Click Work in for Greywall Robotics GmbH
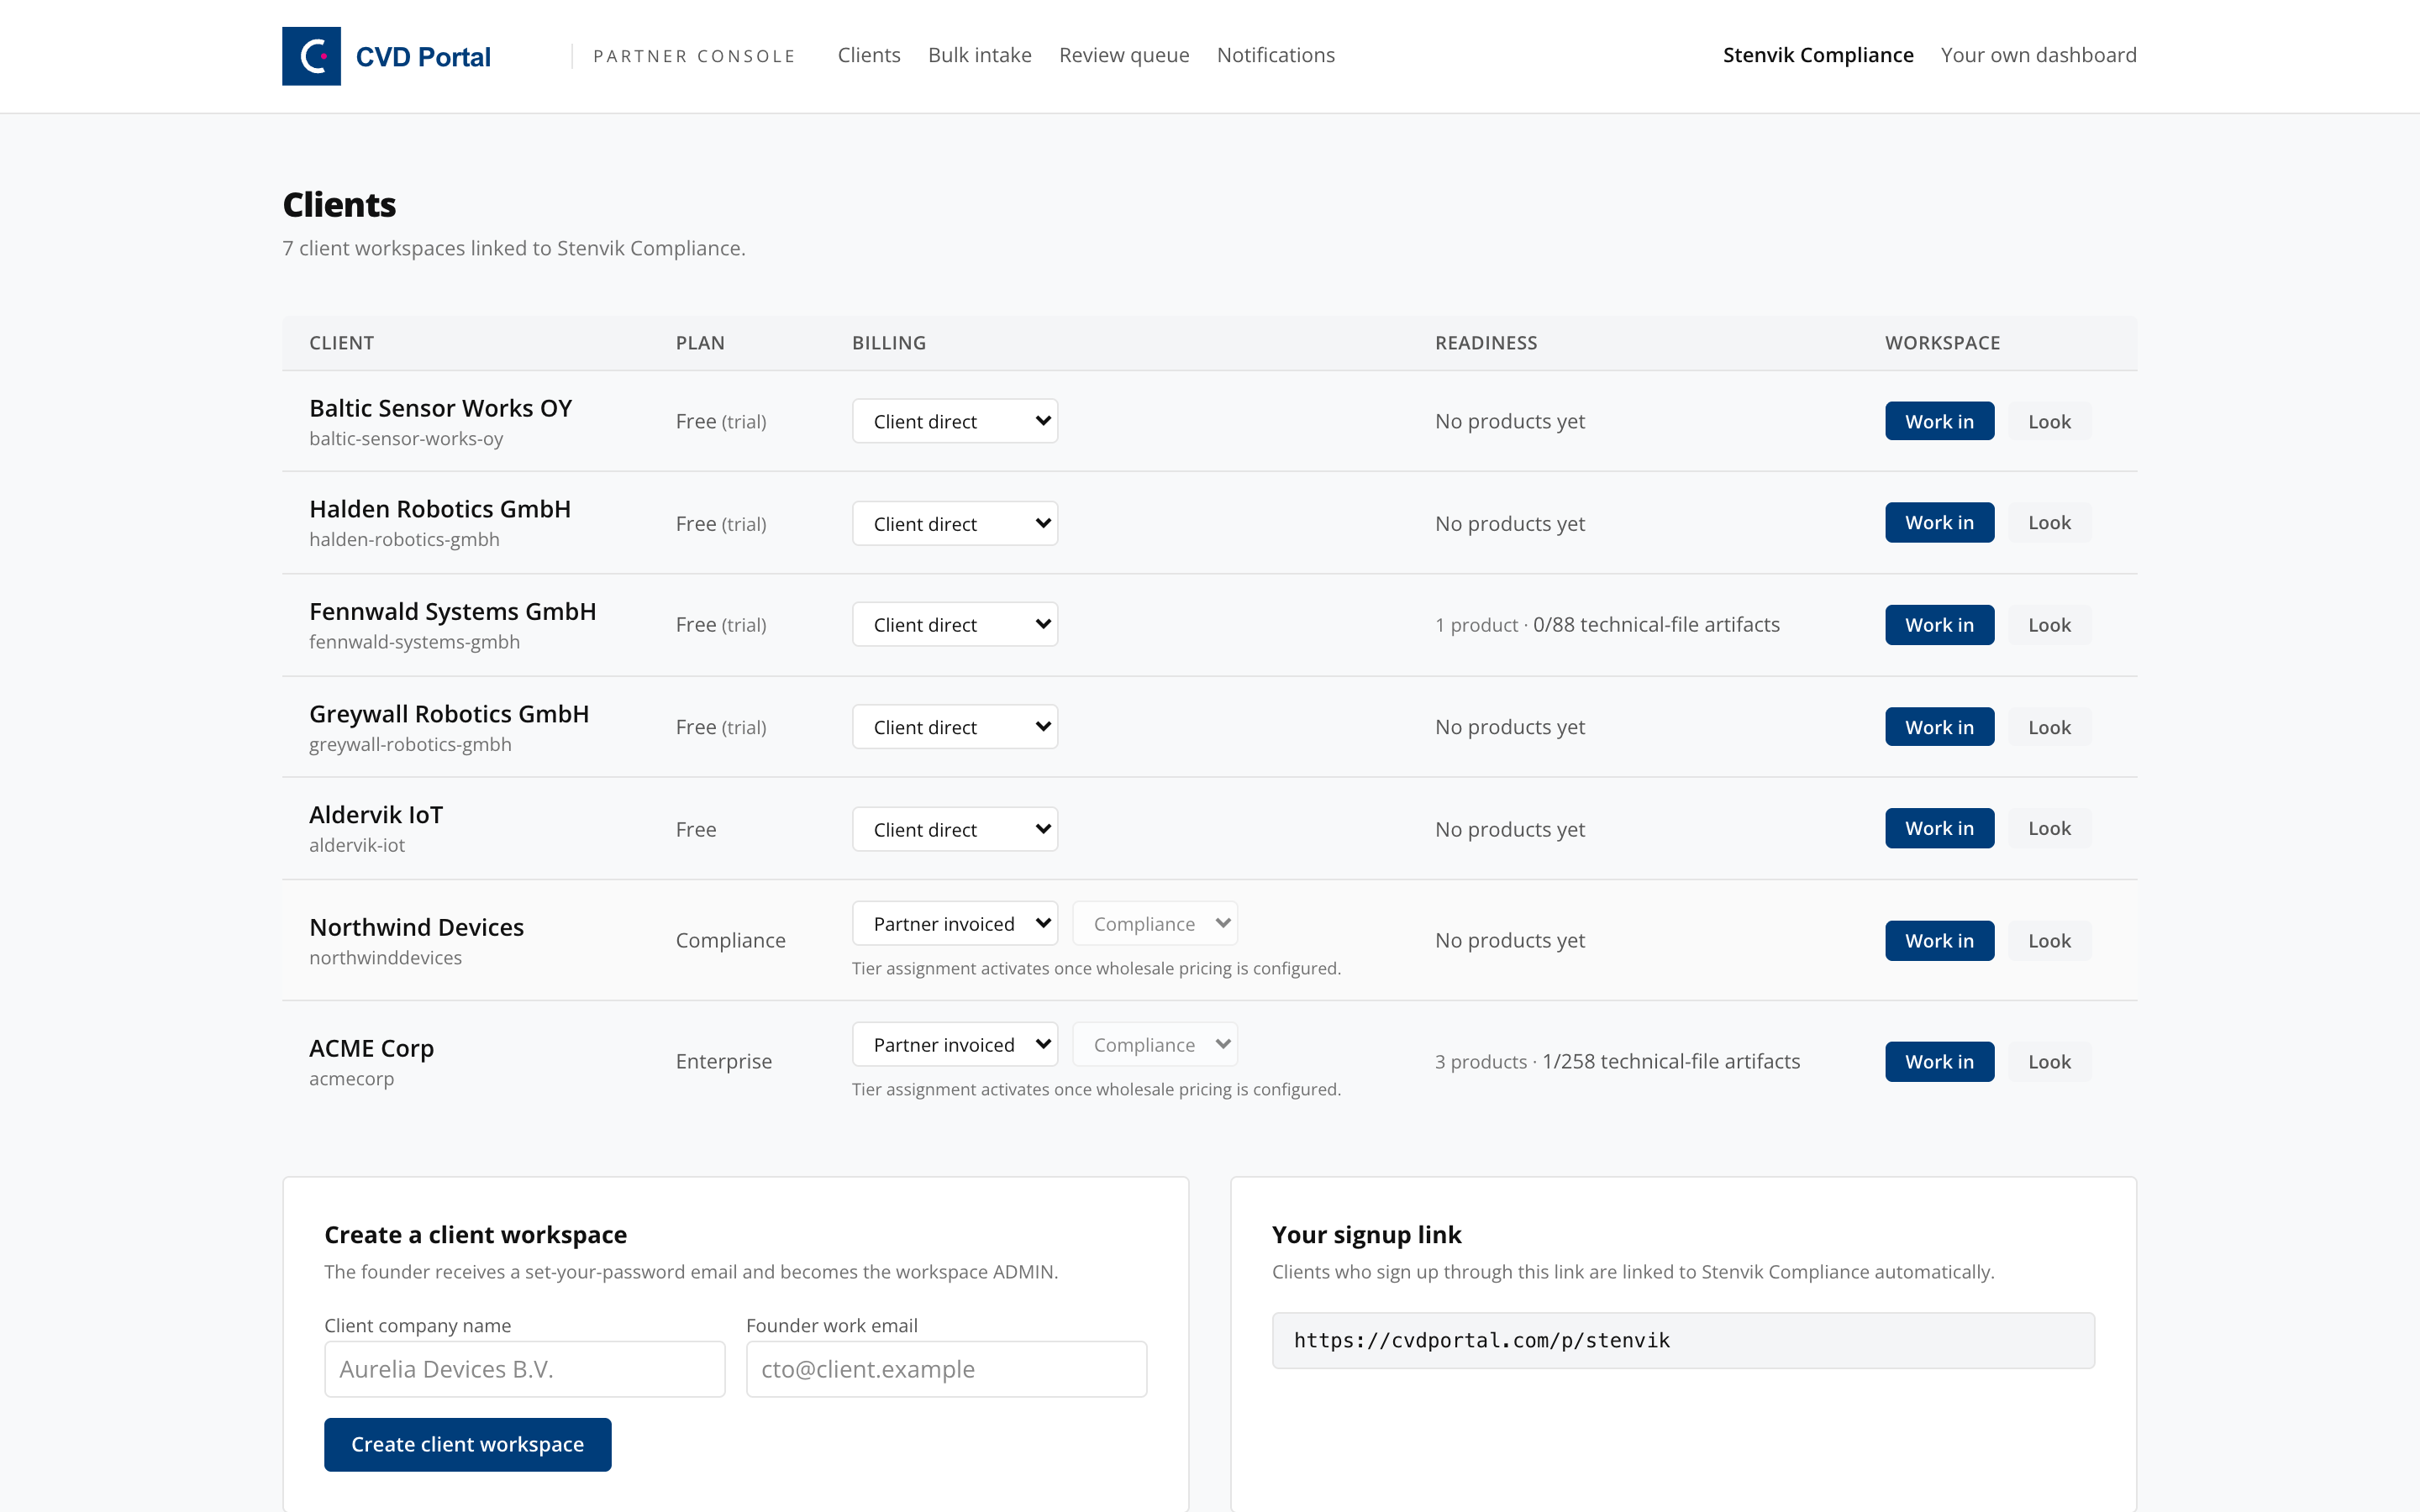This screenshot has width=2420, height=1512. click(x=1939, y=727)
